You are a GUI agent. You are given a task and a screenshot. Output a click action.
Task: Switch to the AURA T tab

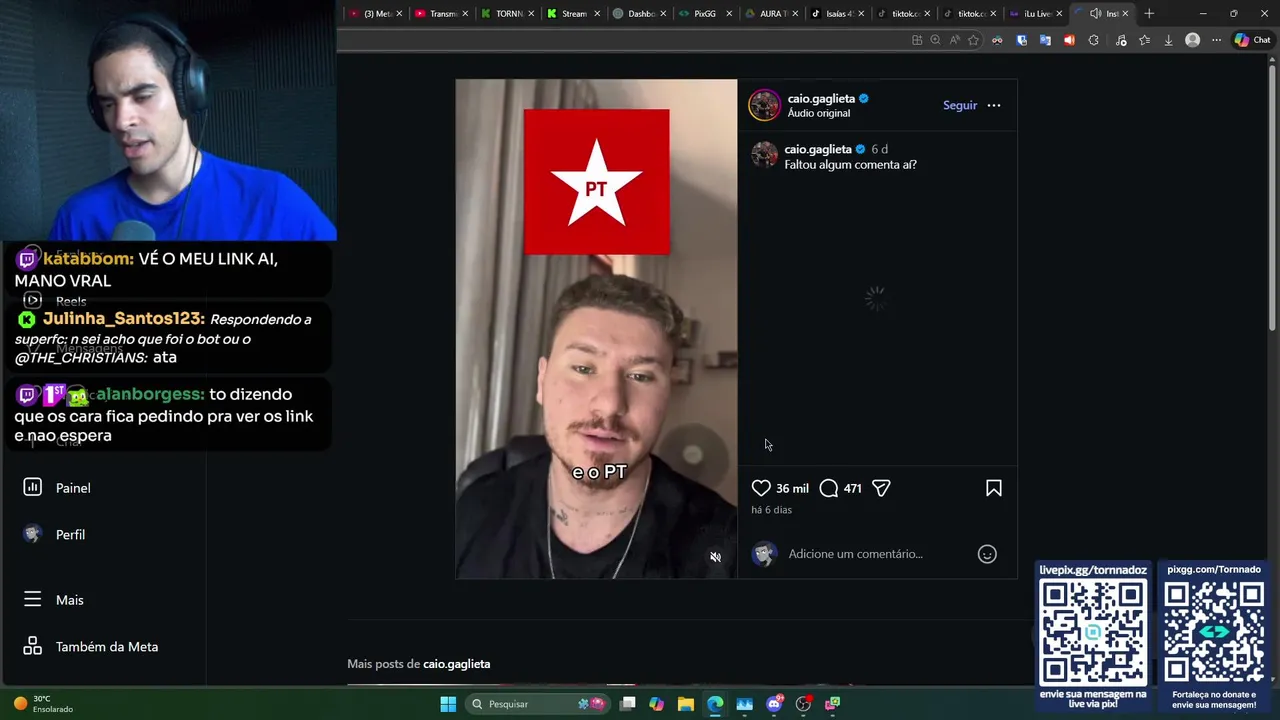point(771,13)
